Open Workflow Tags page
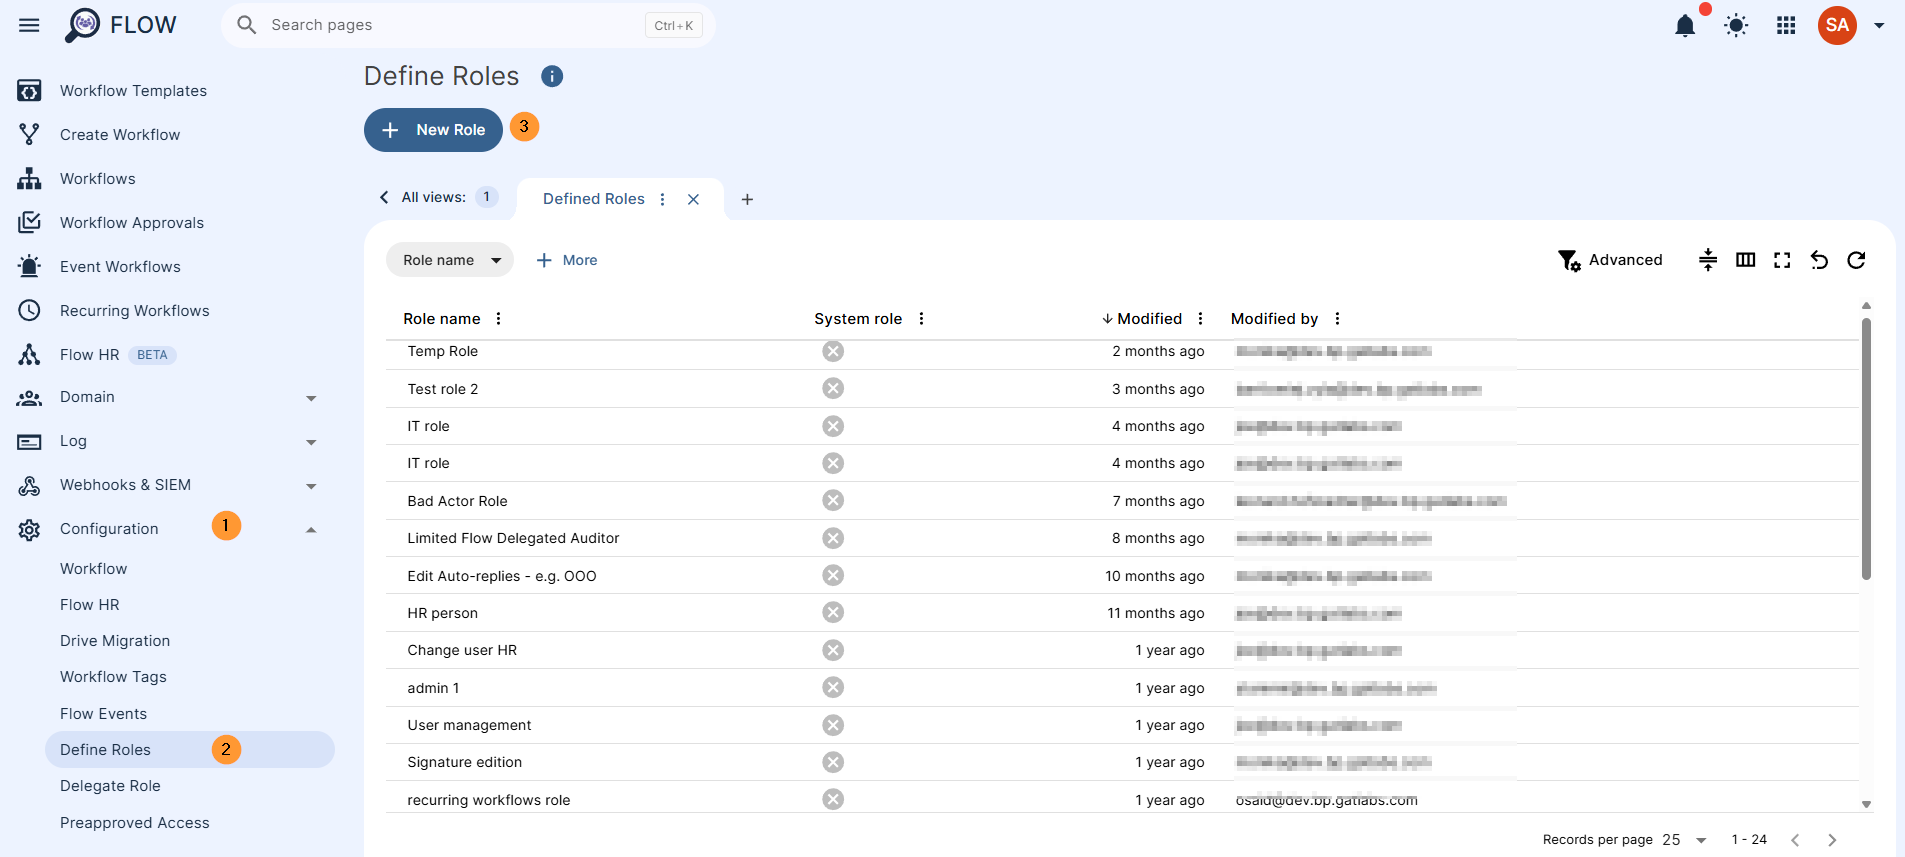 coord(113,677)
